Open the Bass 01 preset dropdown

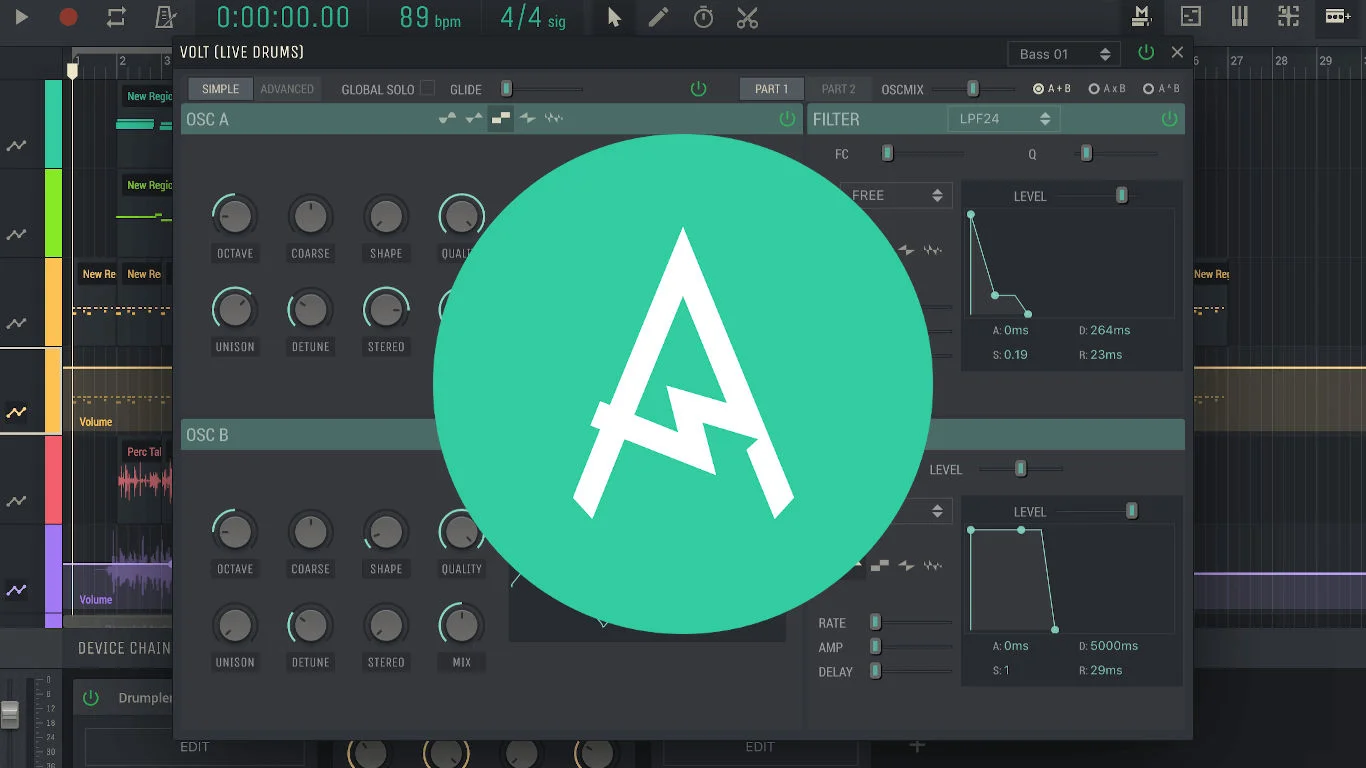point(1064,54)
